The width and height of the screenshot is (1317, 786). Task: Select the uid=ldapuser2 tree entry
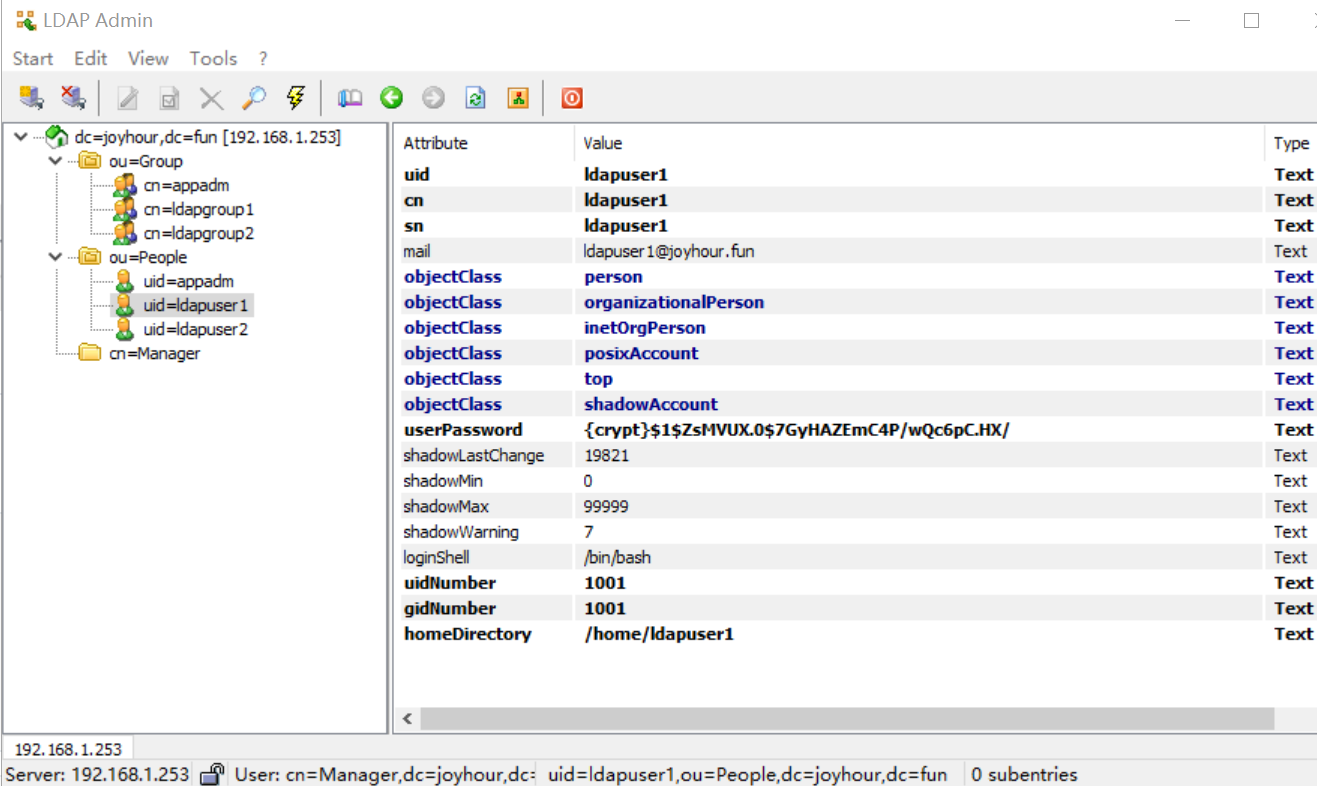click(195, 329)
